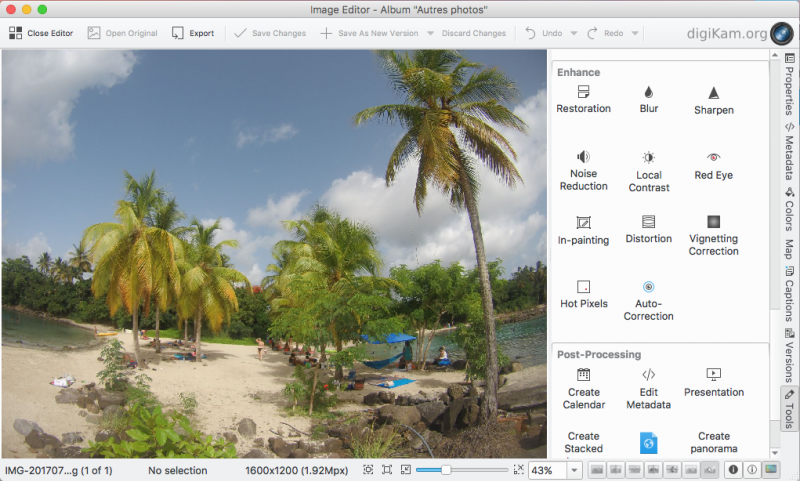Viewport: 800px width, 481px height.
Task: Open the Create panorama tool
Action: pos(714,442)
